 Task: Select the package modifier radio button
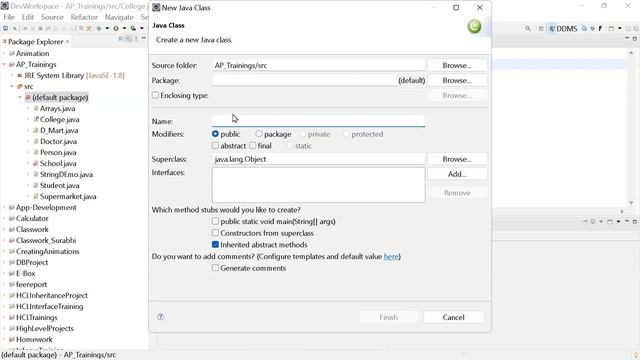click(259, 134)
